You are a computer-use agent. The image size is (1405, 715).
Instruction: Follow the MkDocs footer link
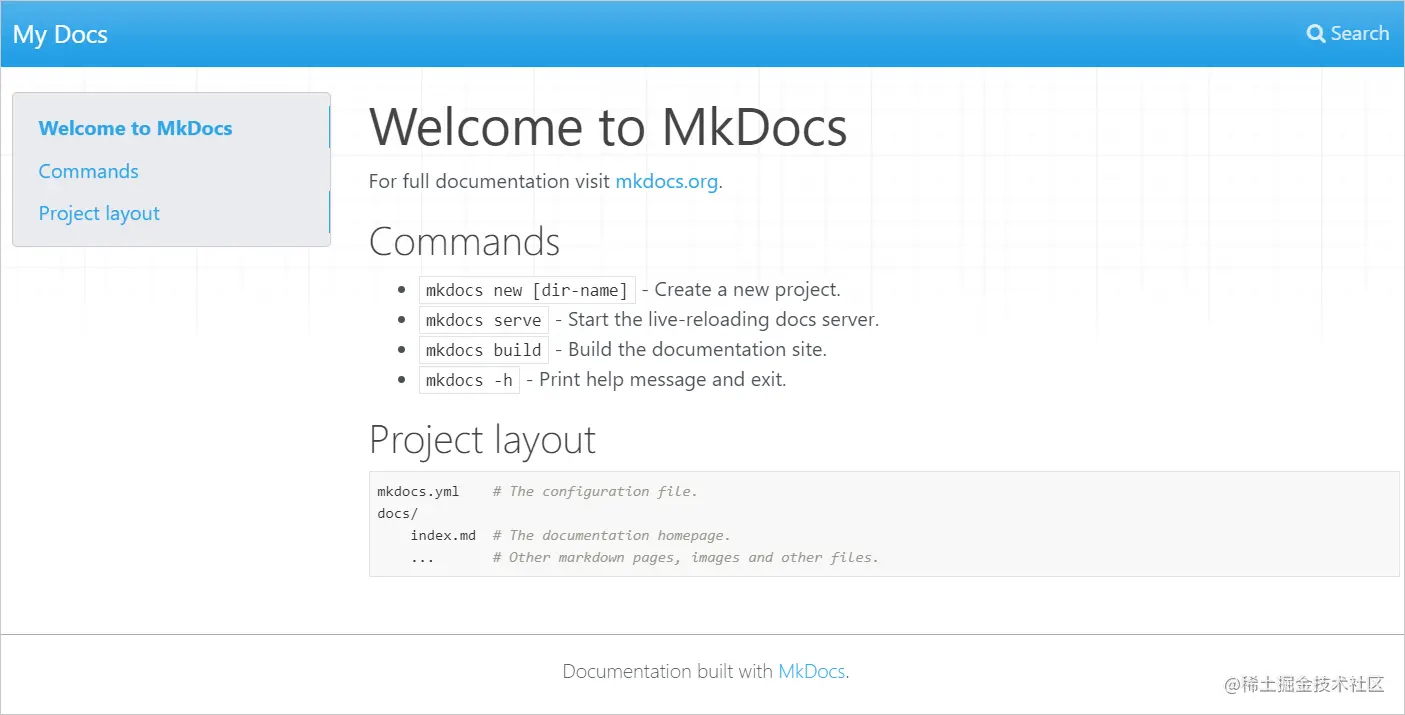pos(811,671)
